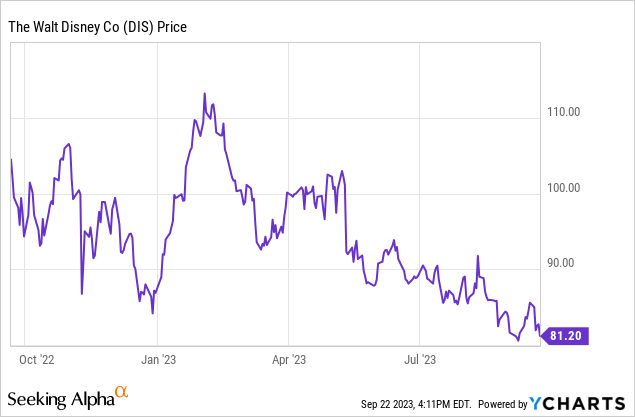Select the Jan '23 x-axis label
635x417 pixels.
(157, 357)
